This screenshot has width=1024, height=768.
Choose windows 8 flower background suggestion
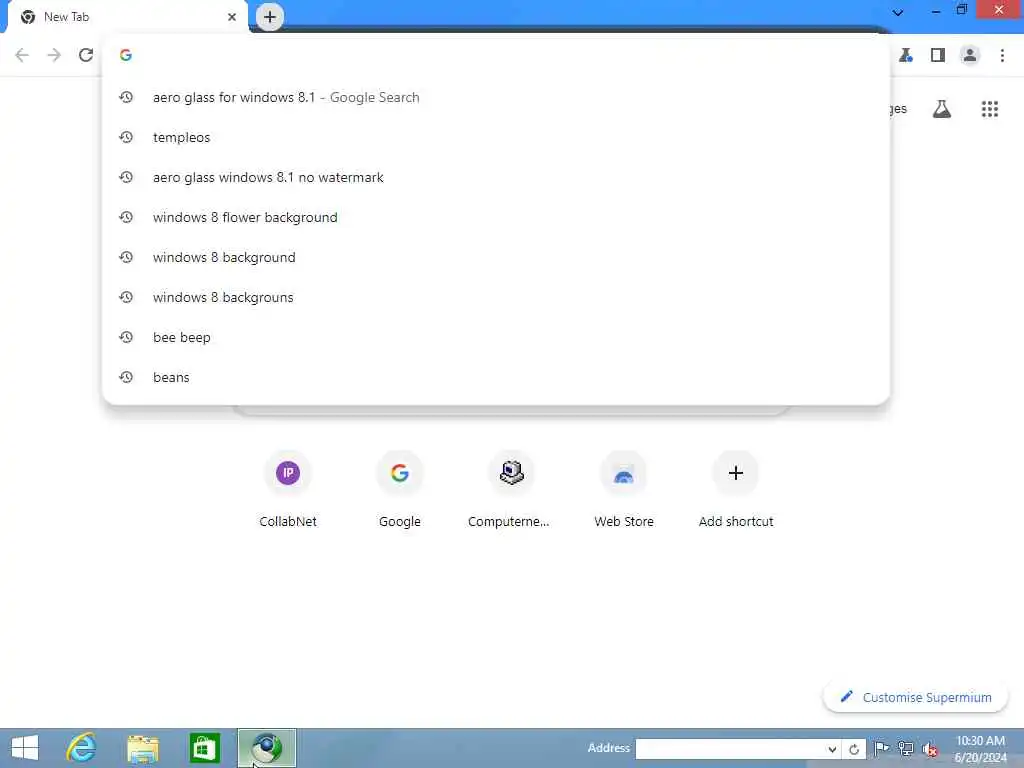pos(496,217)
